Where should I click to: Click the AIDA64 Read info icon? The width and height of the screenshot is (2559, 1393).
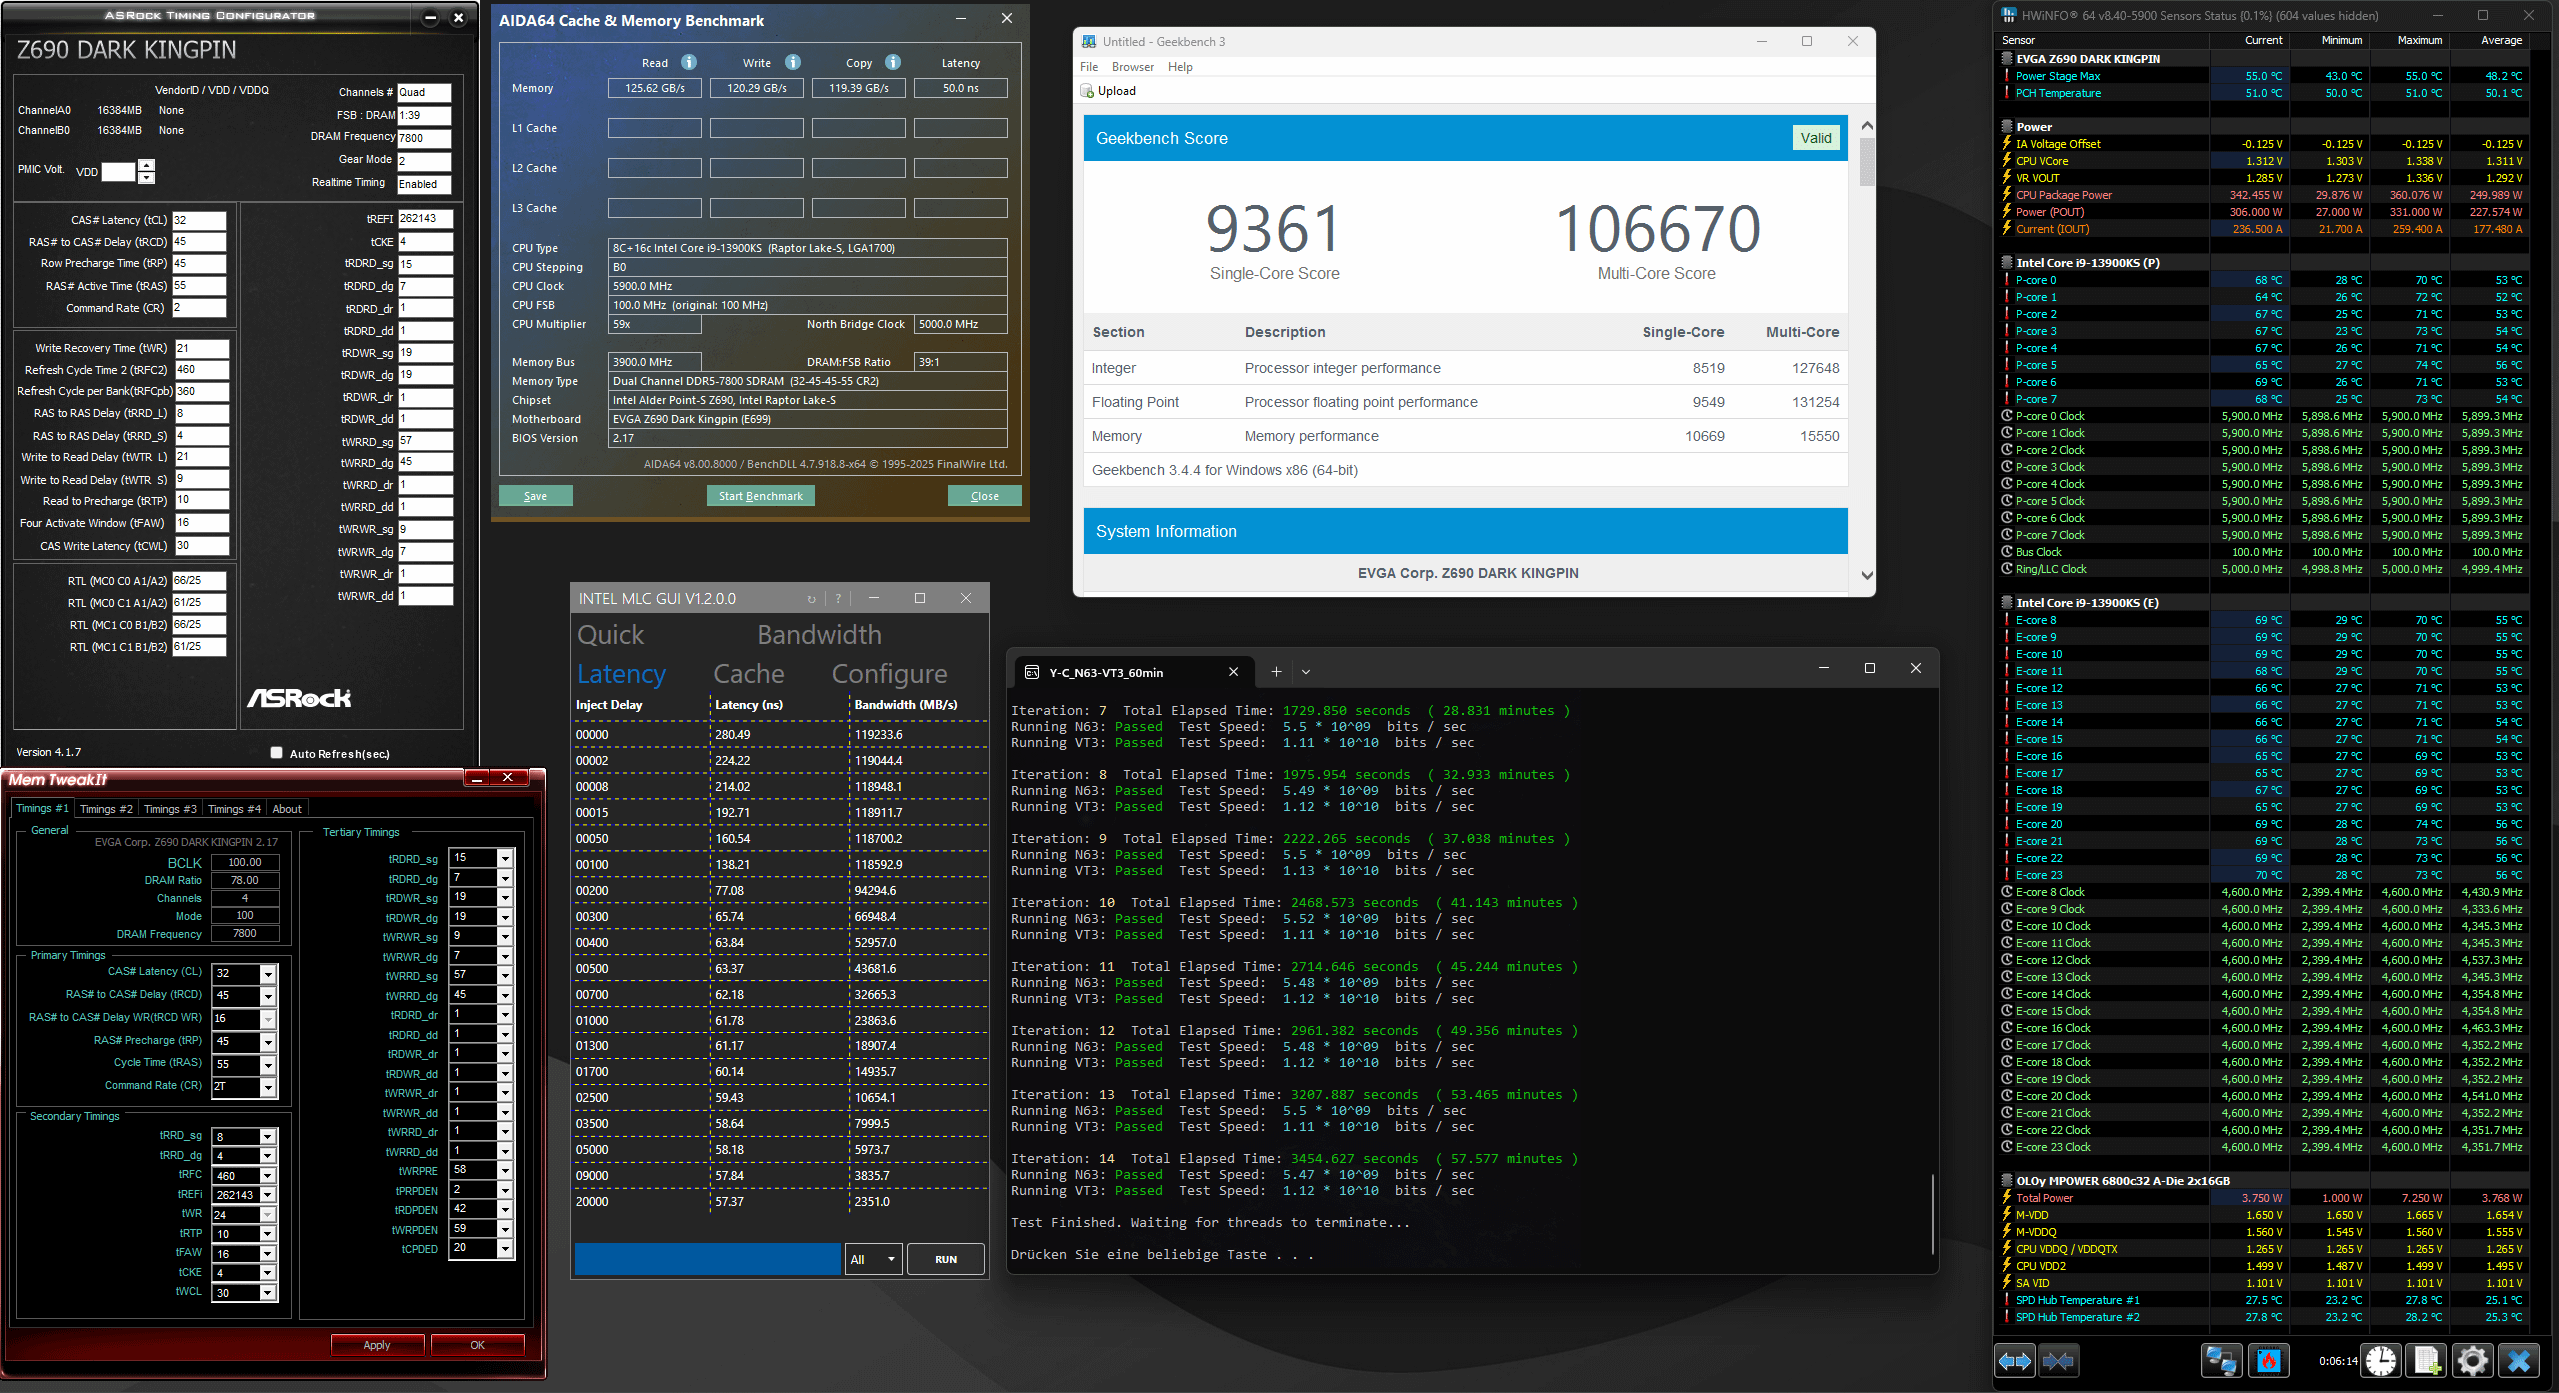(689, 62)
